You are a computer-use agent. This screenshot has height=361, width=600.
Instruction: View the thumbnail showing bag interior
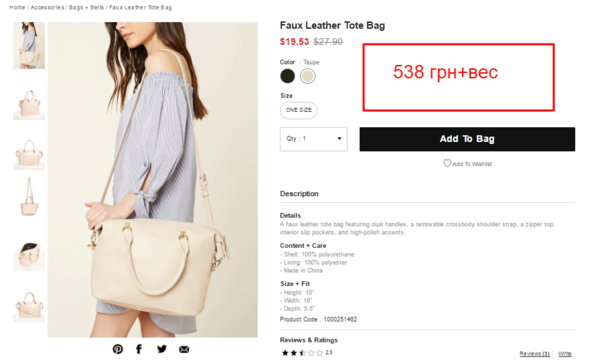[29, 256]
